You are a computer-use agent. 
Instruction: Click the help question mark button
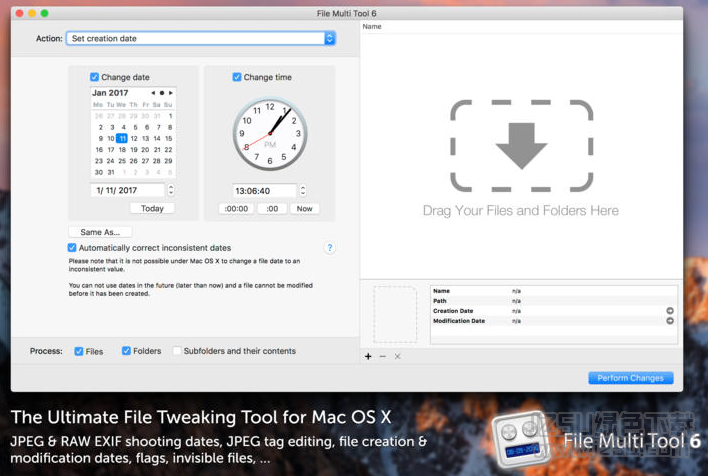pyautogui.click(x=329, y=248)
